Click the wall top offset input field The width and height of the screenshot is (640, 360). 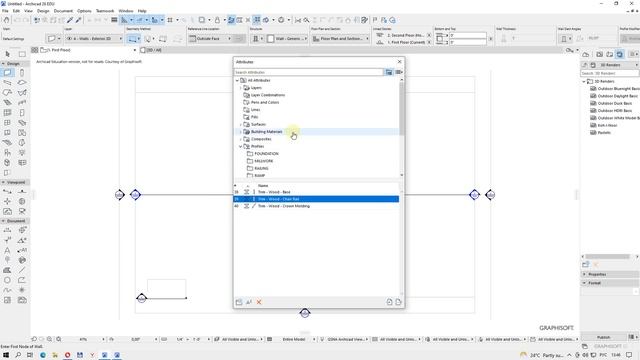[x=468, y=36]
